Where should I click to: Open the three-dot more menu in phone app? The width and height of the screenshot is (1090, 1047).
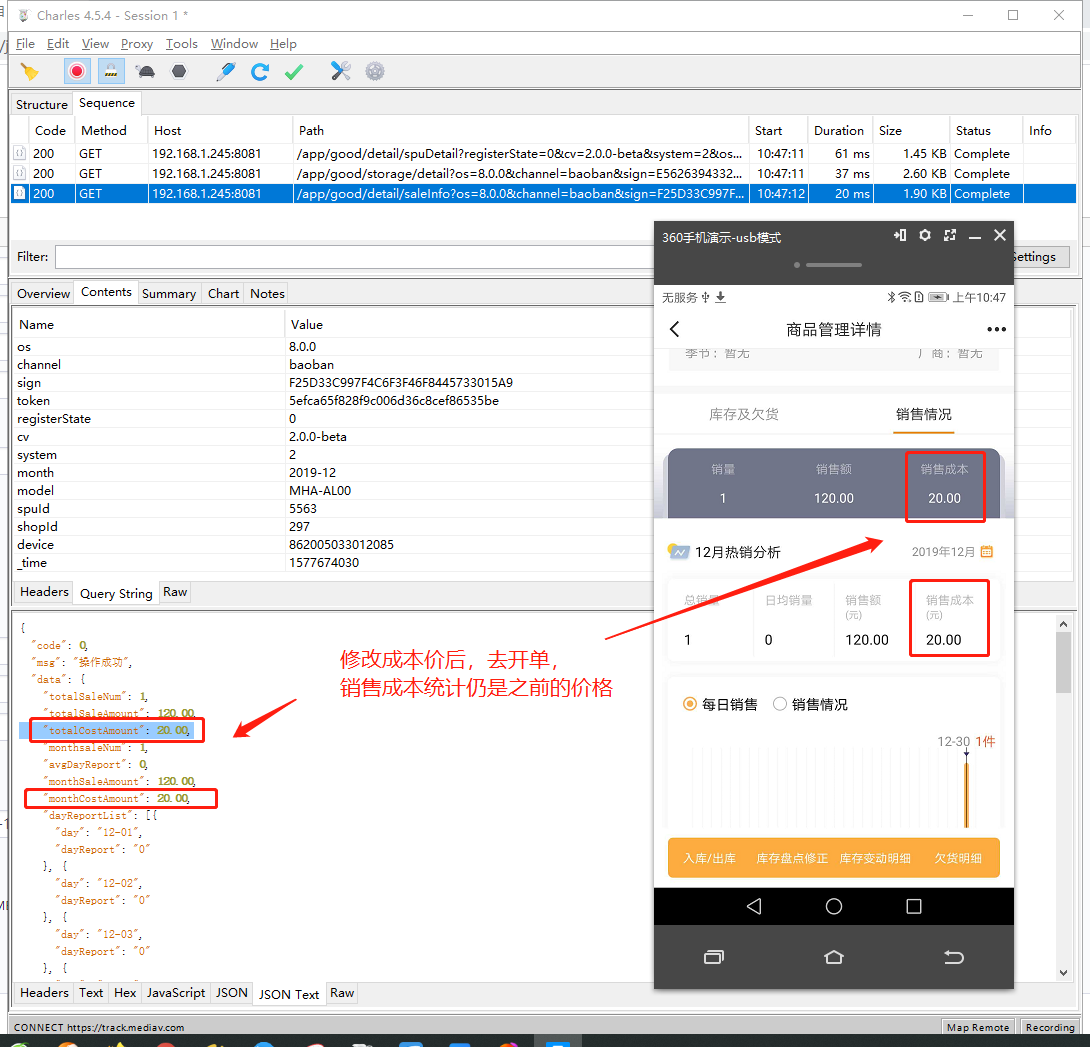click(x=996, y=329)
